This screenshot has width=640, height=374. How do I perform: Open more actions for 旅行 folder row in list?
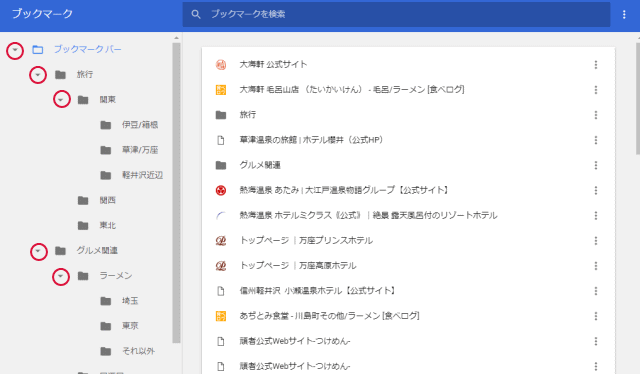(596, 115)
